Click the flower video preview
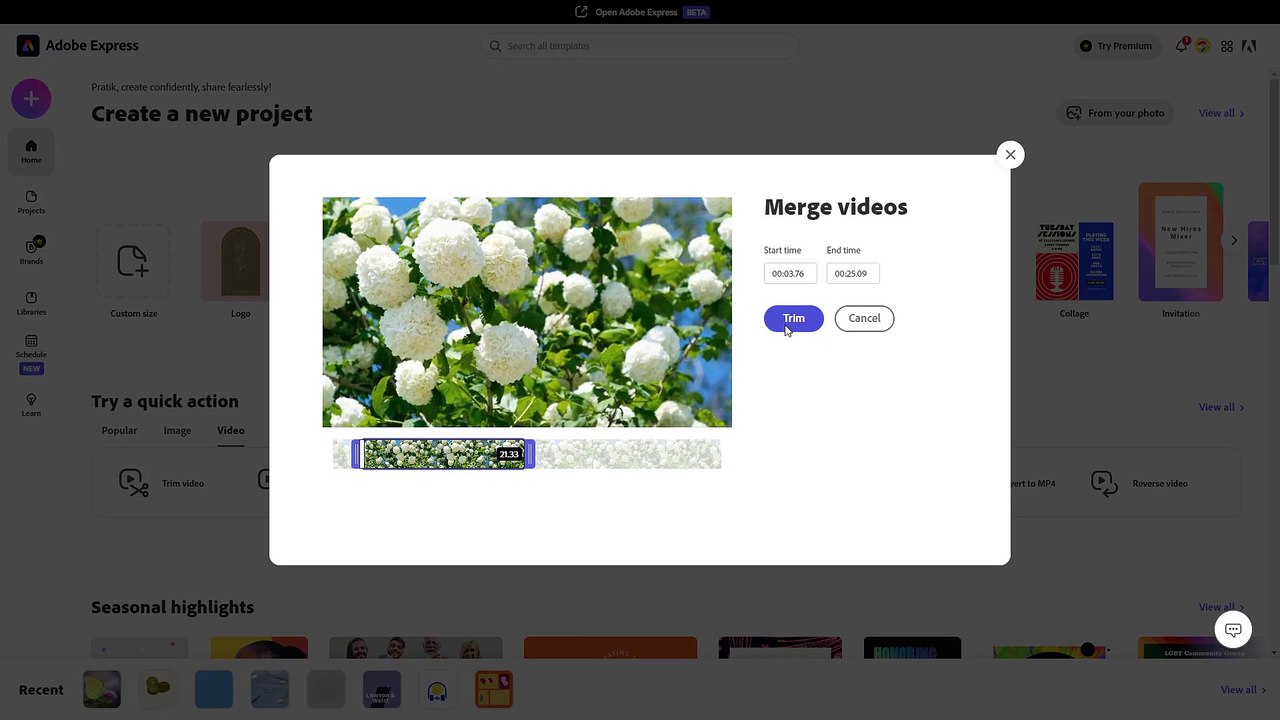 click(x=527, y=312)
